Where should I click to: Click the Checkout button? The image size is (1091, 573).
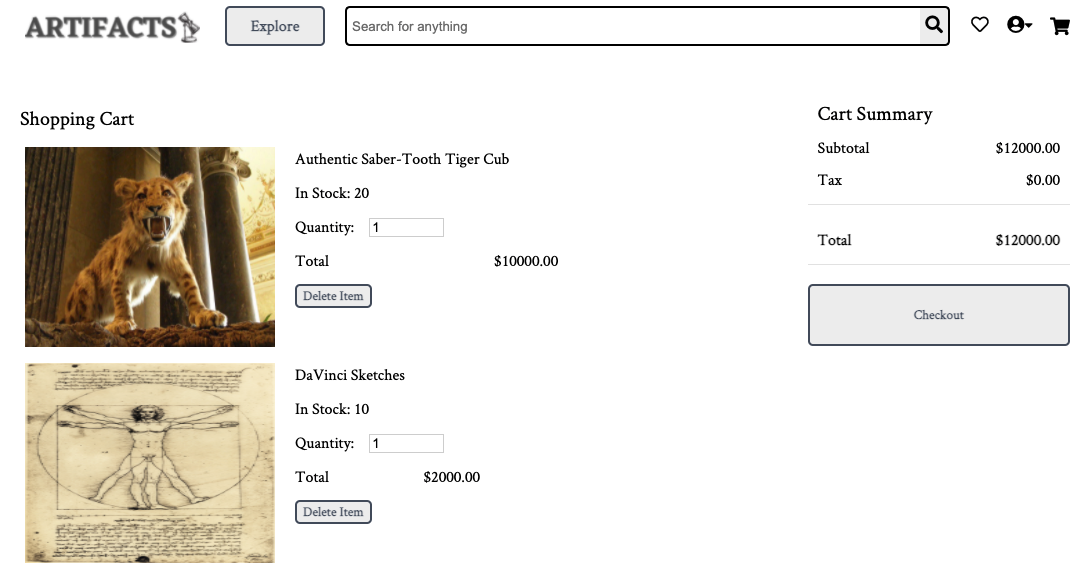point(939,315)
